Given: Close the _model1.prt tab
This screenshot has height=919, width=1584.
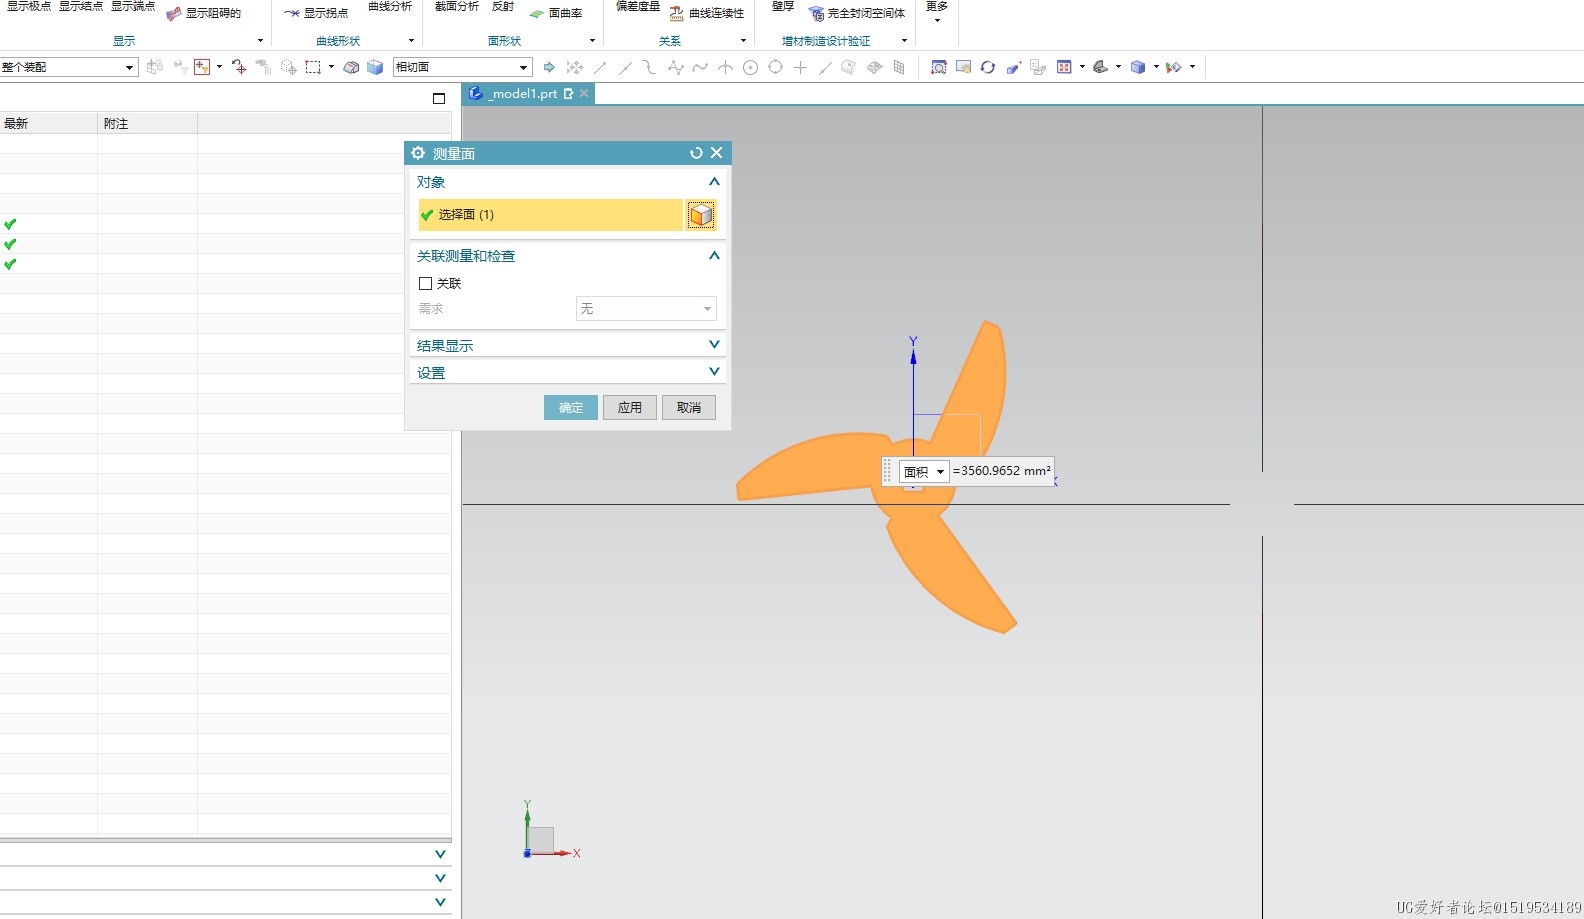Looking at the screenshot, I should pos(585,93).
